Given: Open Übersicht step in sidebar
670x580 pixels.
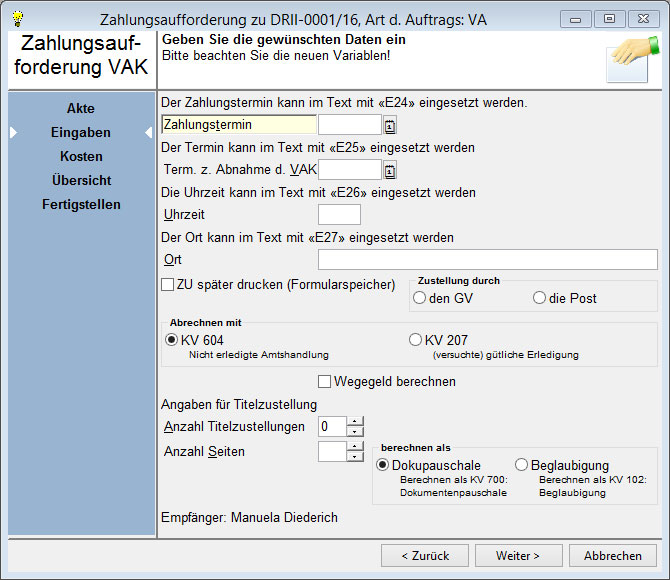Looking at the screenshot, I should pos(81,180).
